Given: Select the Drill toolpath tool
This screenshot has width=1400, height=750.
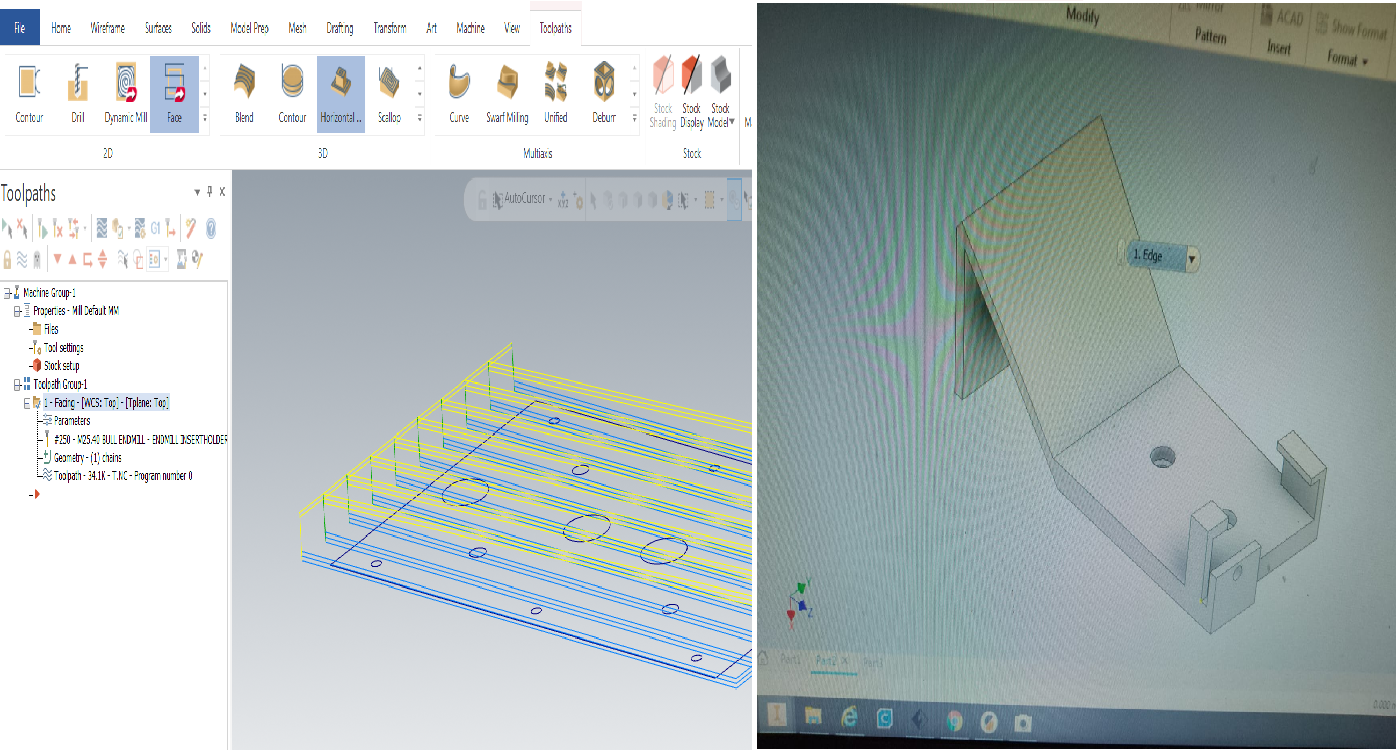Looking at the screenshot, I should tap(77, 90).
